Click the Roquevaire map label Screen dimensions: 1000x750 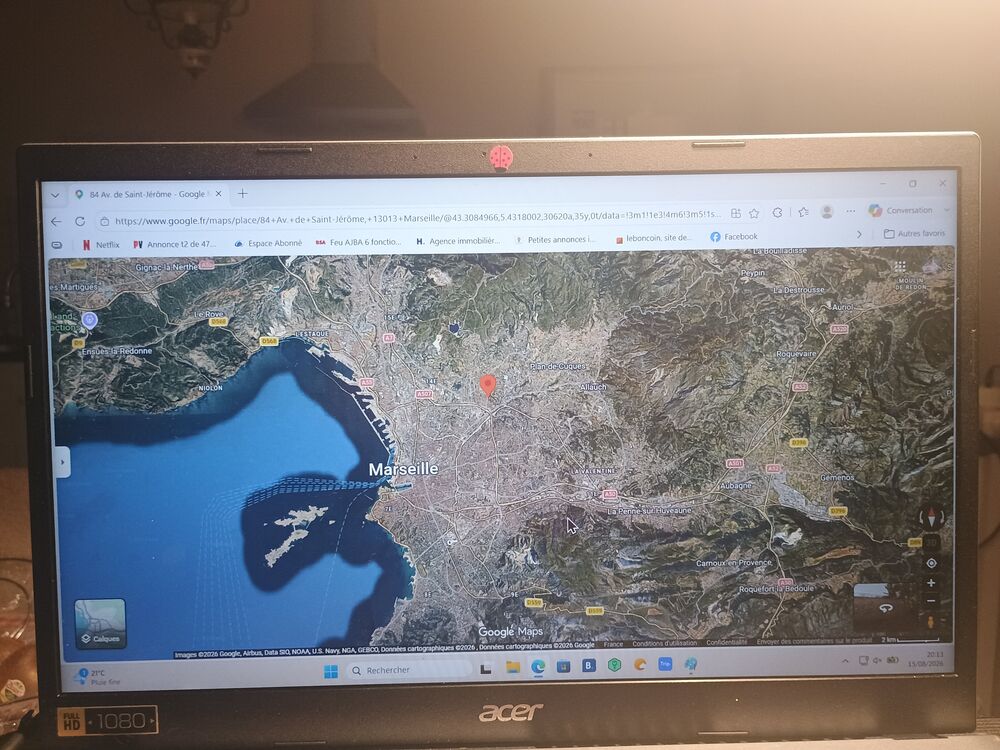[796, 353]
